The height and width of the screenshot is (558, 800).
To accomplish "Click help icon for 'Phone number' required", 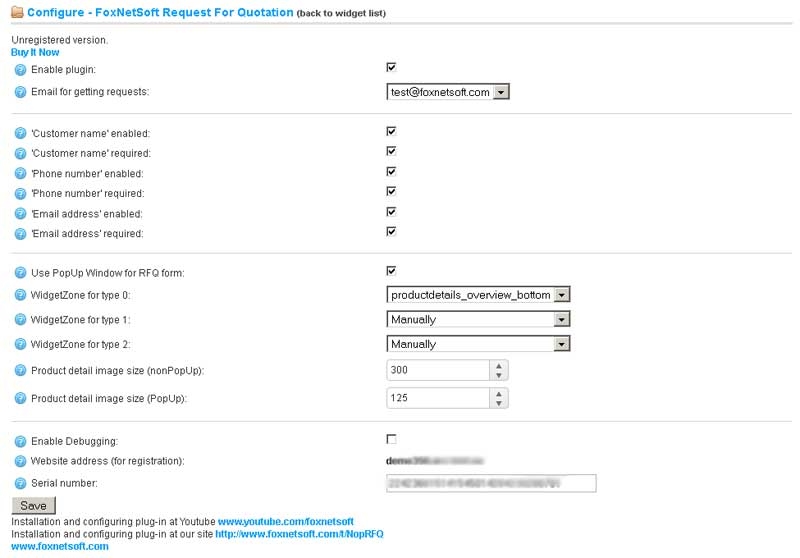I will (x=20, y=194).
